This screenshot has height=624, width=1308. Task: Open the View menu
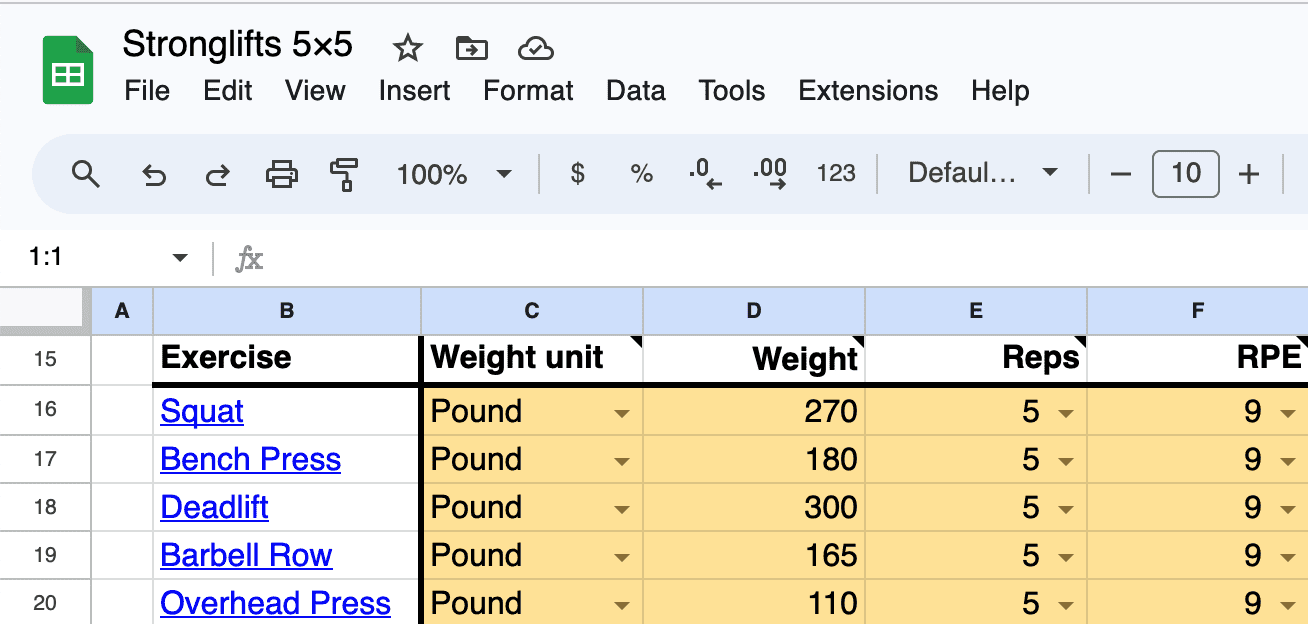click(315, 91)
